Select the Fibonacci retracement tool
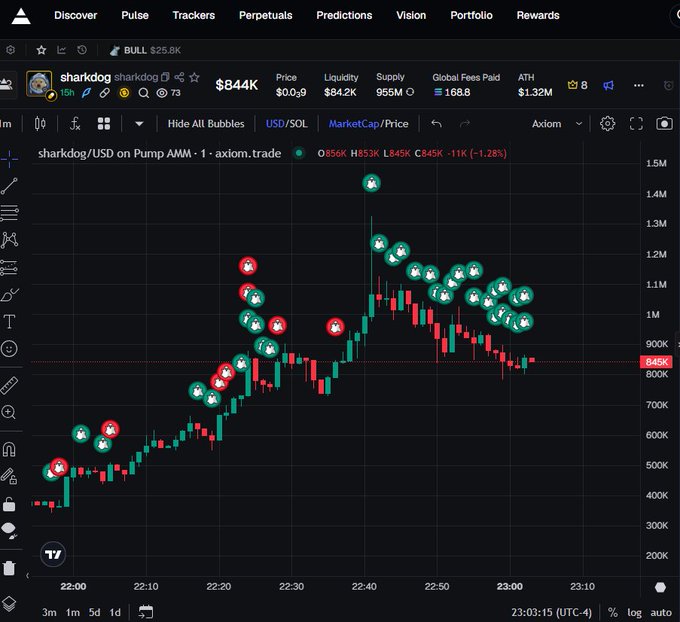The height and width of the screenshot is (622, 680). pyautogui.click(x=9, y=213)
